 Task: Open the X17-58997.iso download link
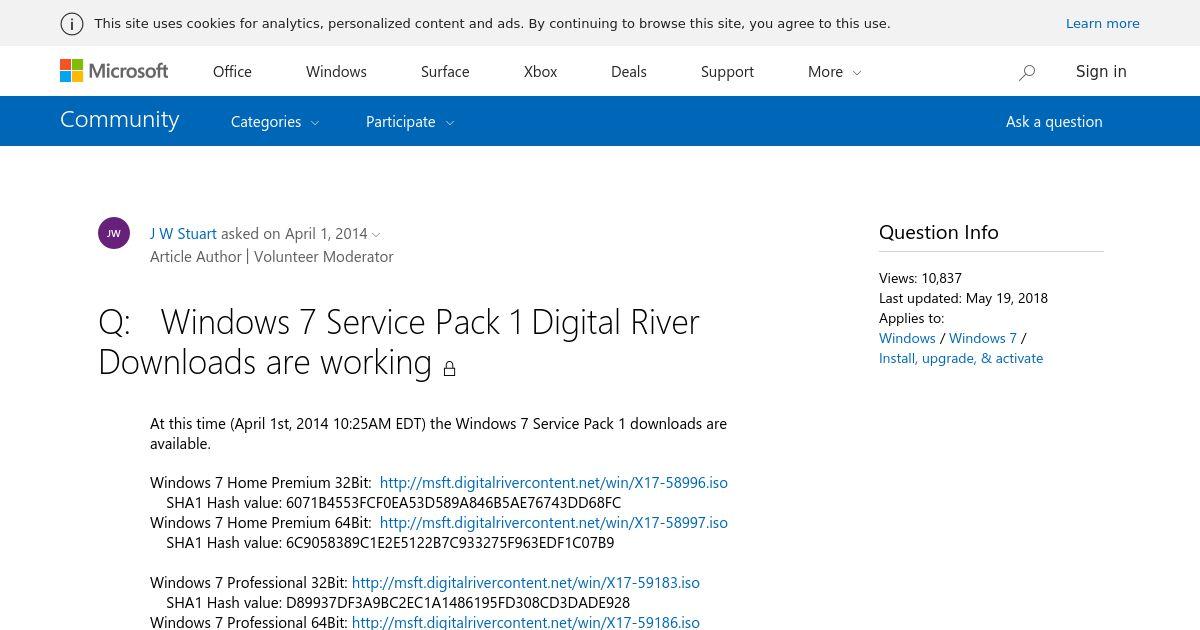click(554, 522)
